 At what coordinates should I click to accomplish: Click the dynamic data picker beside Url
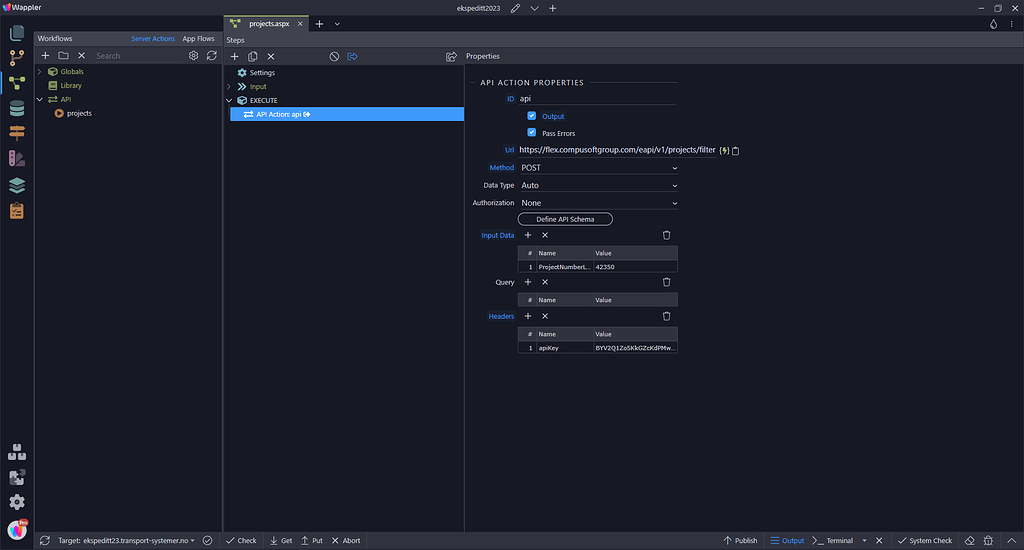[x=724, y=150]
